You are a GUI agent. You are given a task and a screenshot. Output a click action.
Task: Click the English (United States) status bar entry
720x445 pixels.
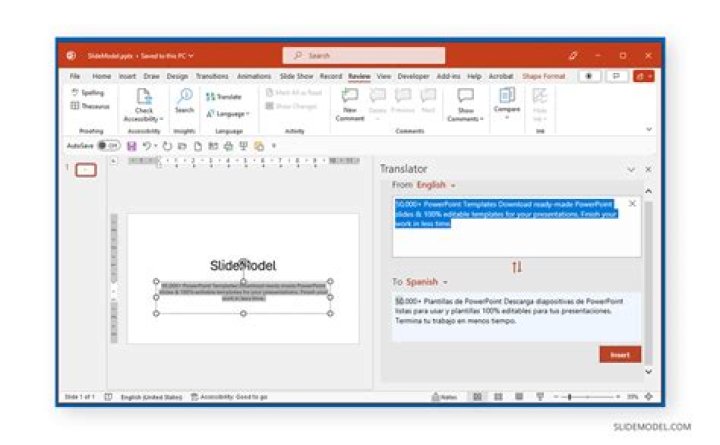coord(152,397)
